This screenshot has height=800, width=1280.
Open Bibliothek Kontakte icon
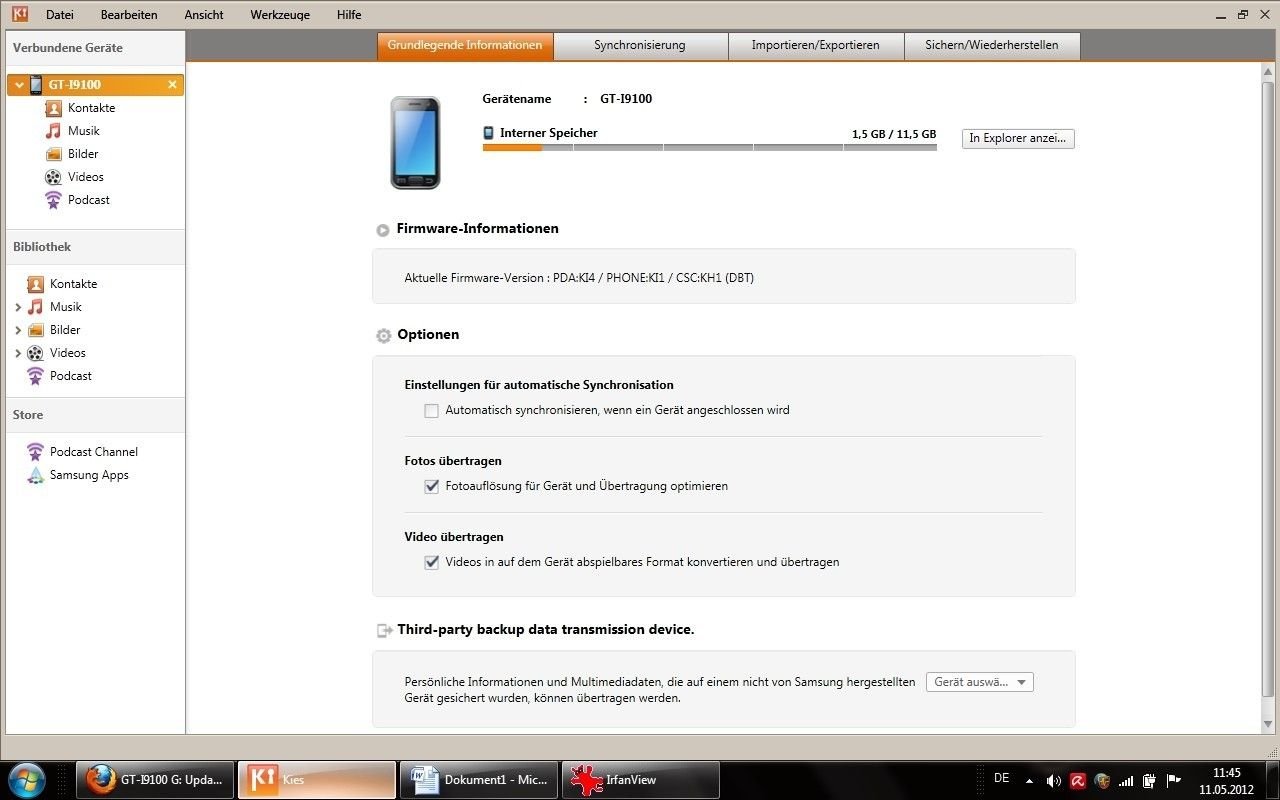coord(36,284)
